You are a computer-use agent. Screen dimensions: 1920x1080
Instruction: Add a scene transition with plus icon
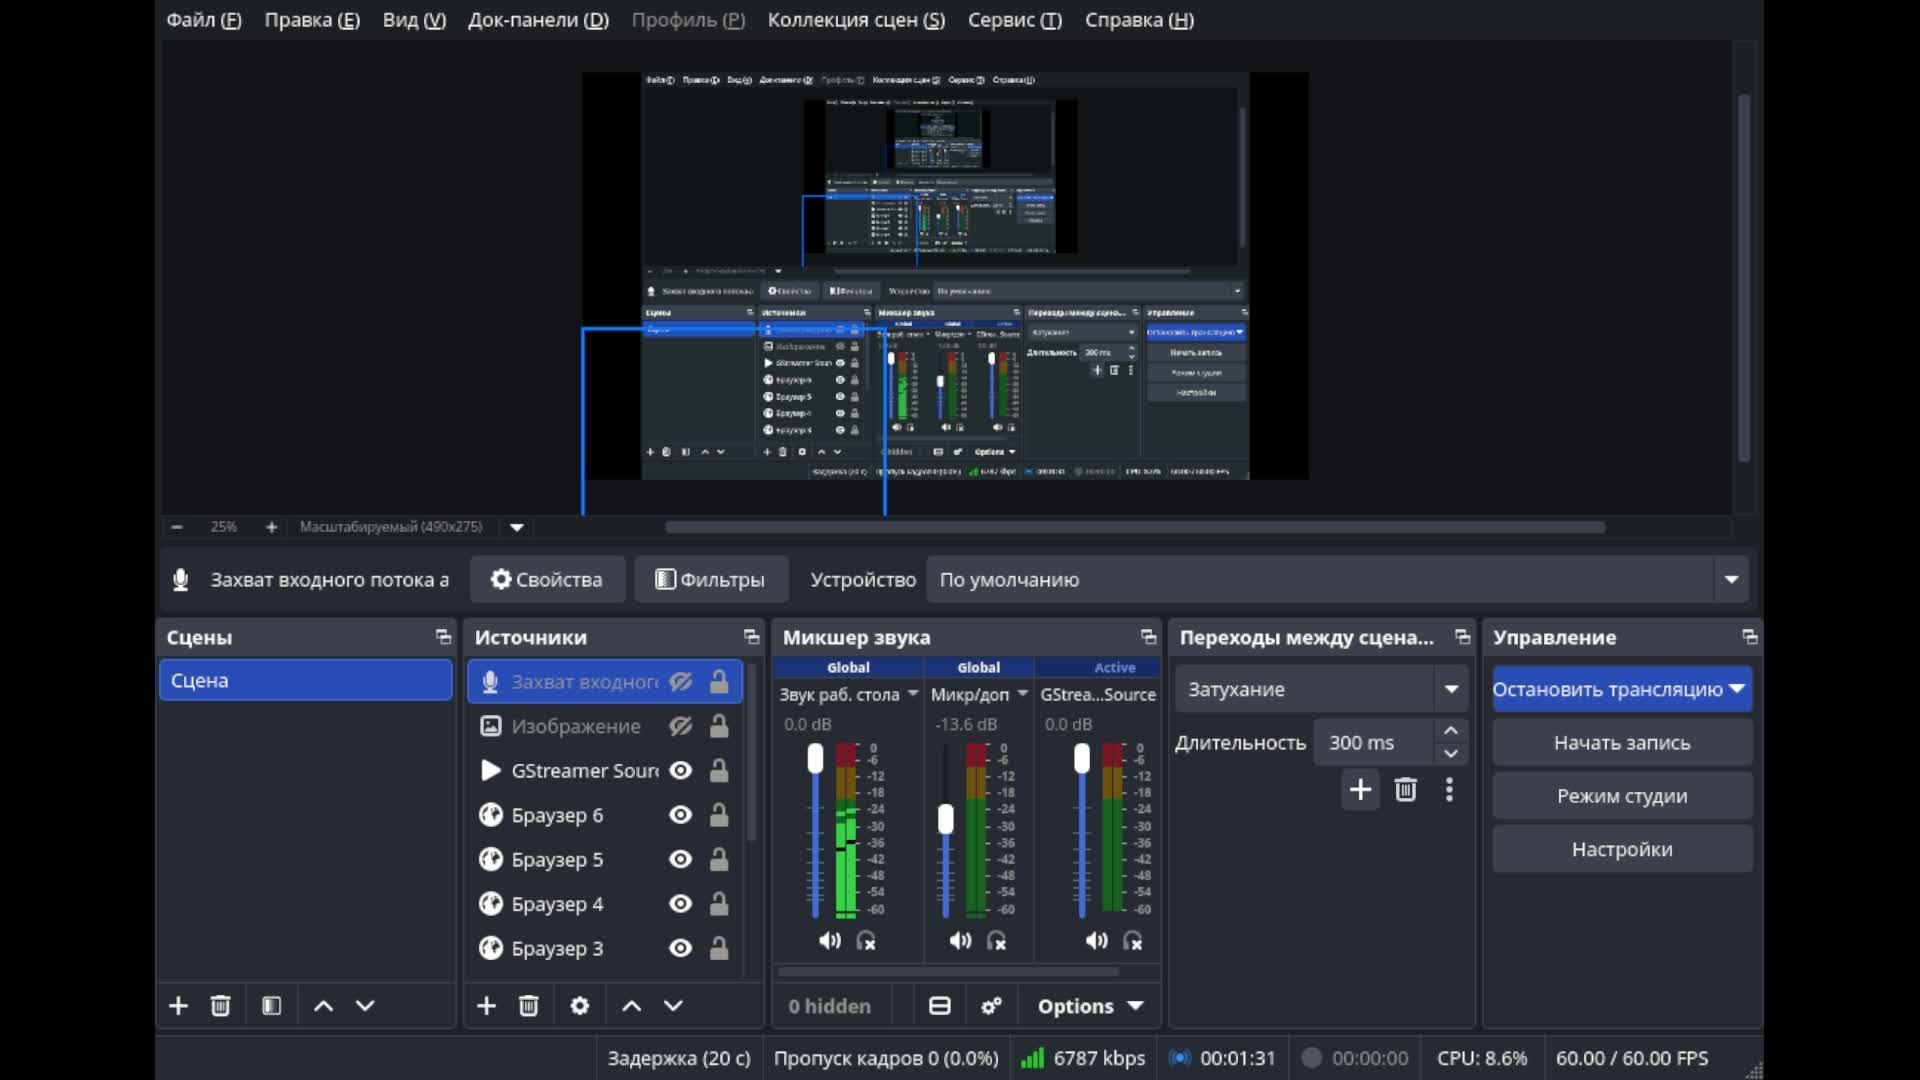[1360, 790]
